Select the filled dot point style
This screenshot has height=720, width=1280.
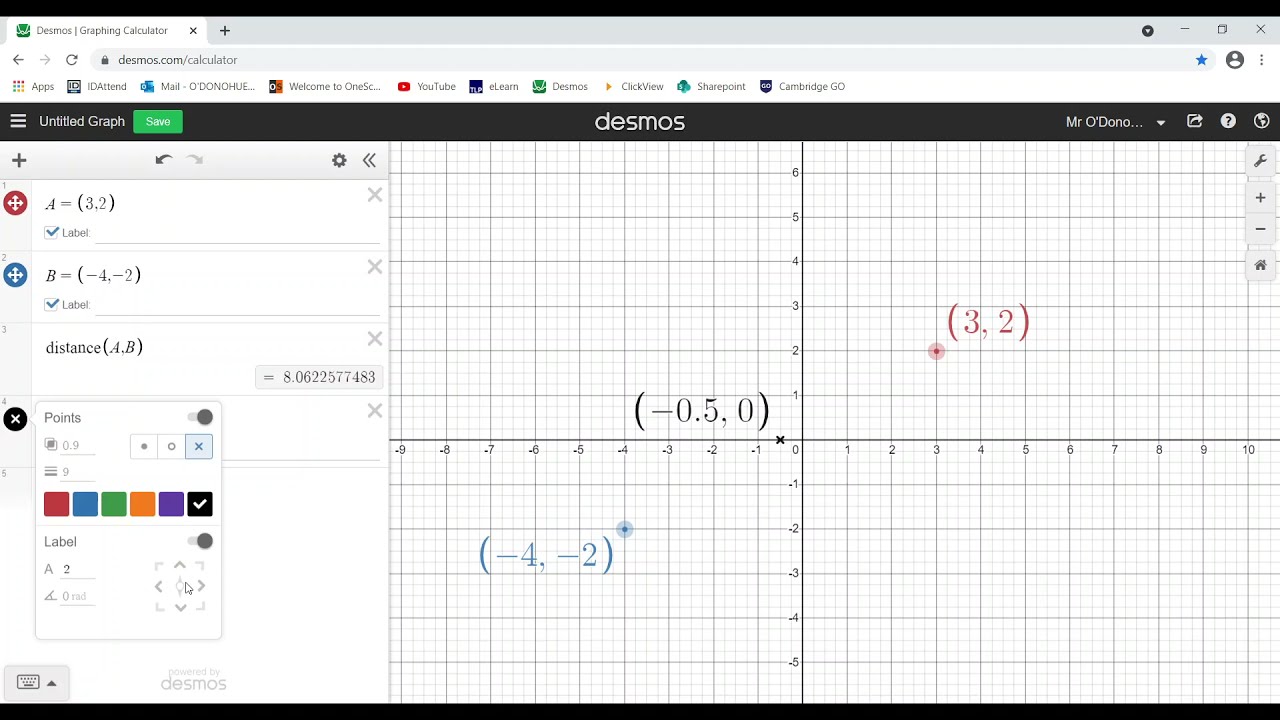144,446
